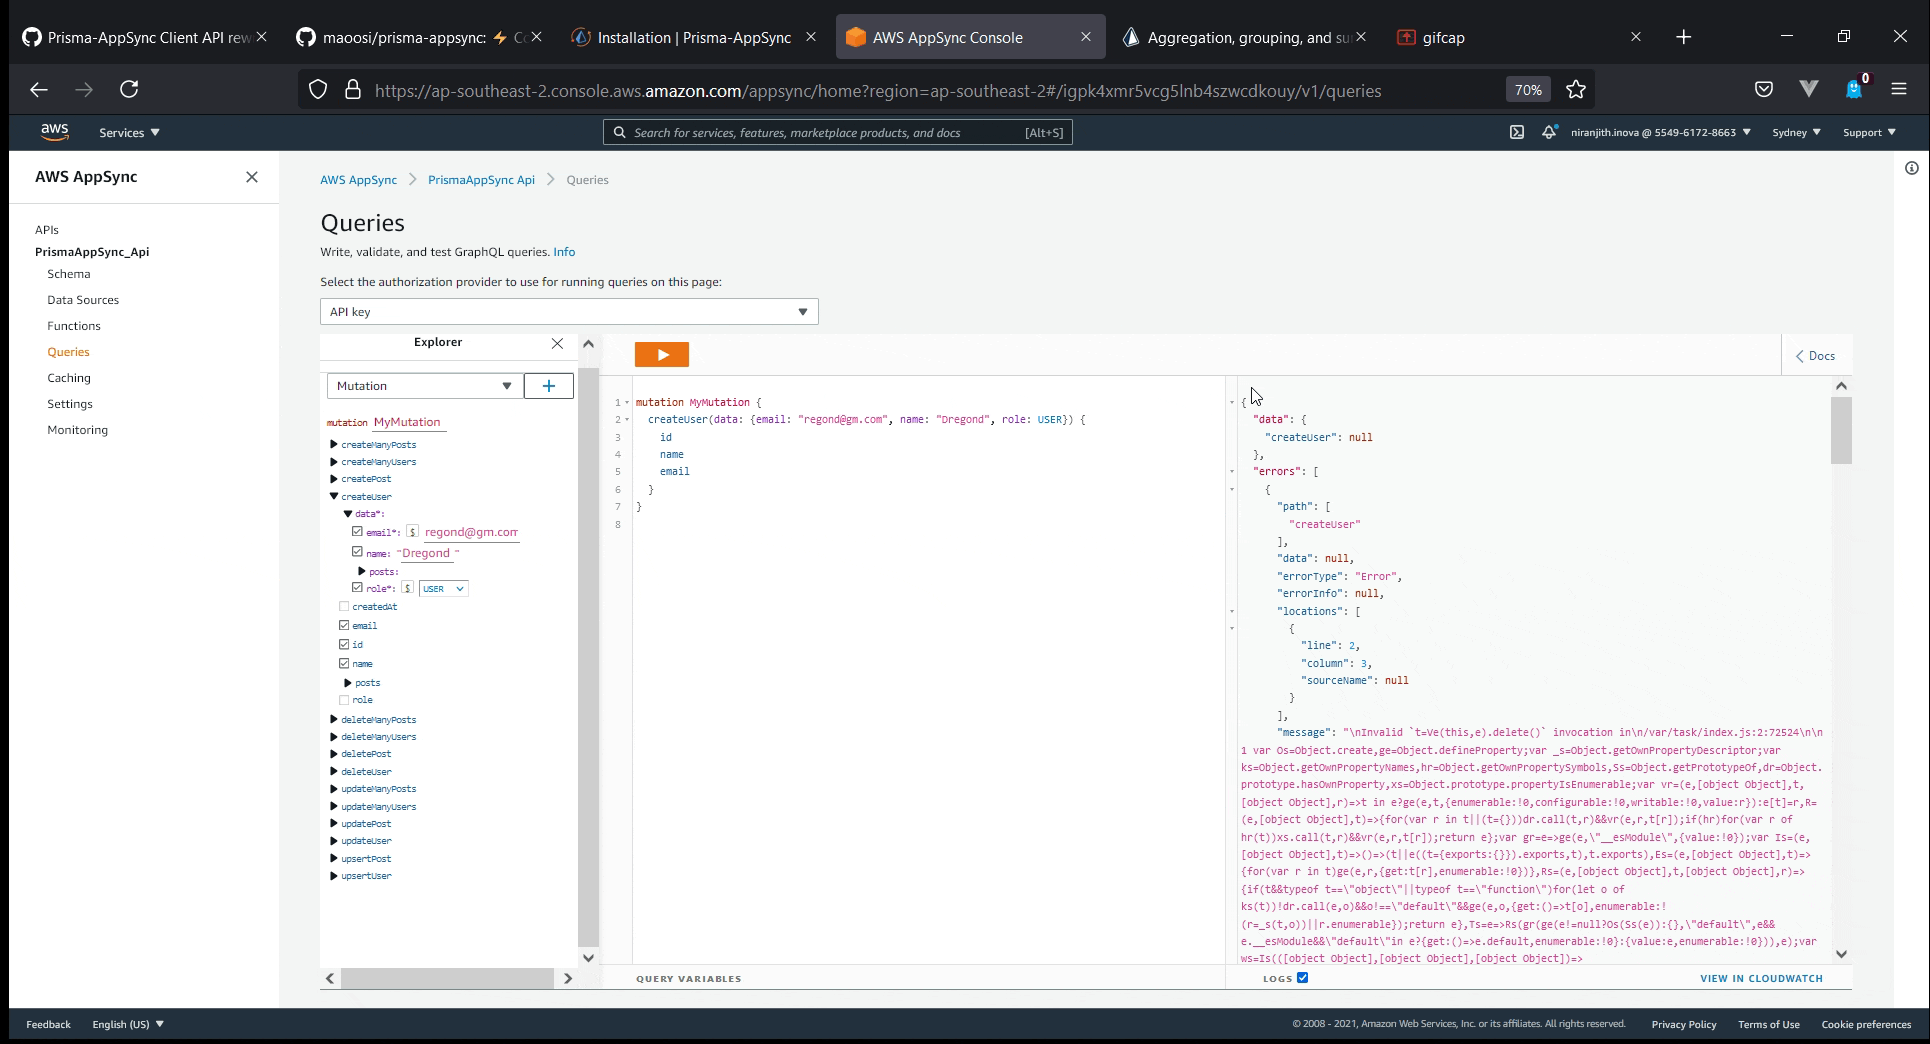Open the AWS home logo
The width and height of the screenshot is (1930, 1044).
pos(55,132)
